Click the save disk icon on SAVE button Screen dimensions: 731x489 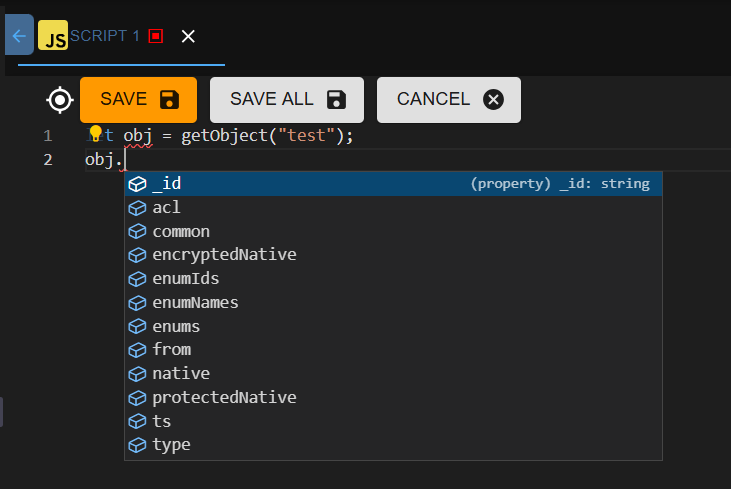point(169,100)
